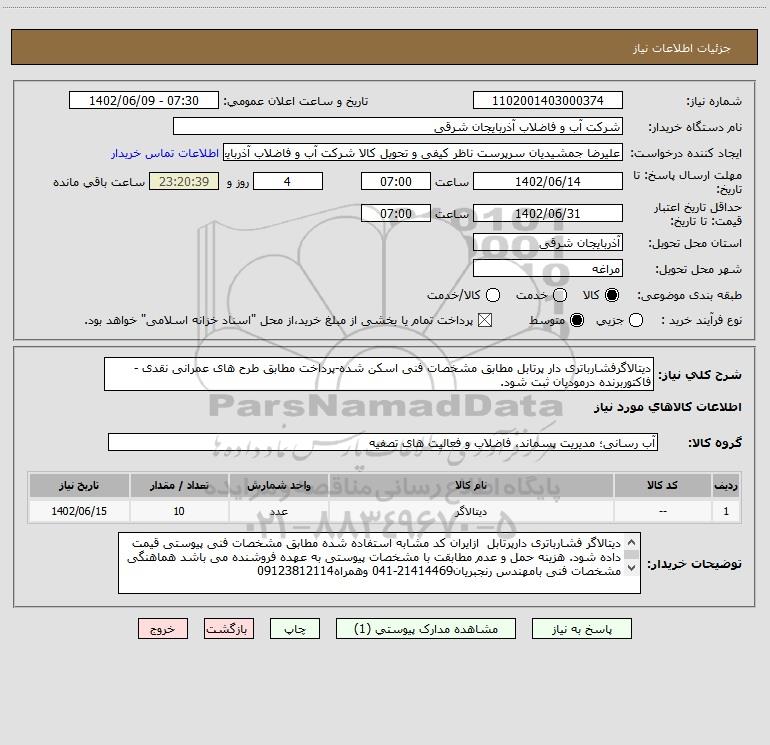Click the 'تاریخ نیاز' column header

coord(79,485)
